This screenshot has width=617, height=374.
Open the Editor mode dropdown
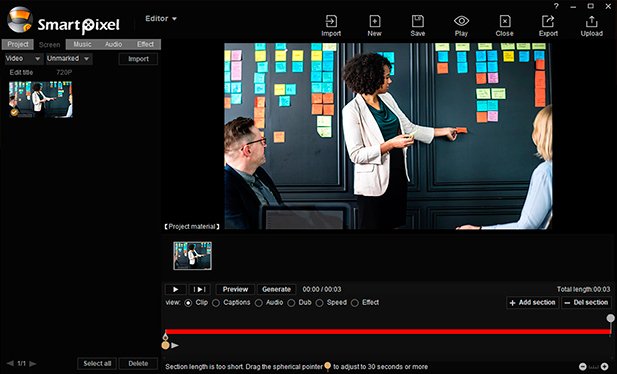(161, 19)
